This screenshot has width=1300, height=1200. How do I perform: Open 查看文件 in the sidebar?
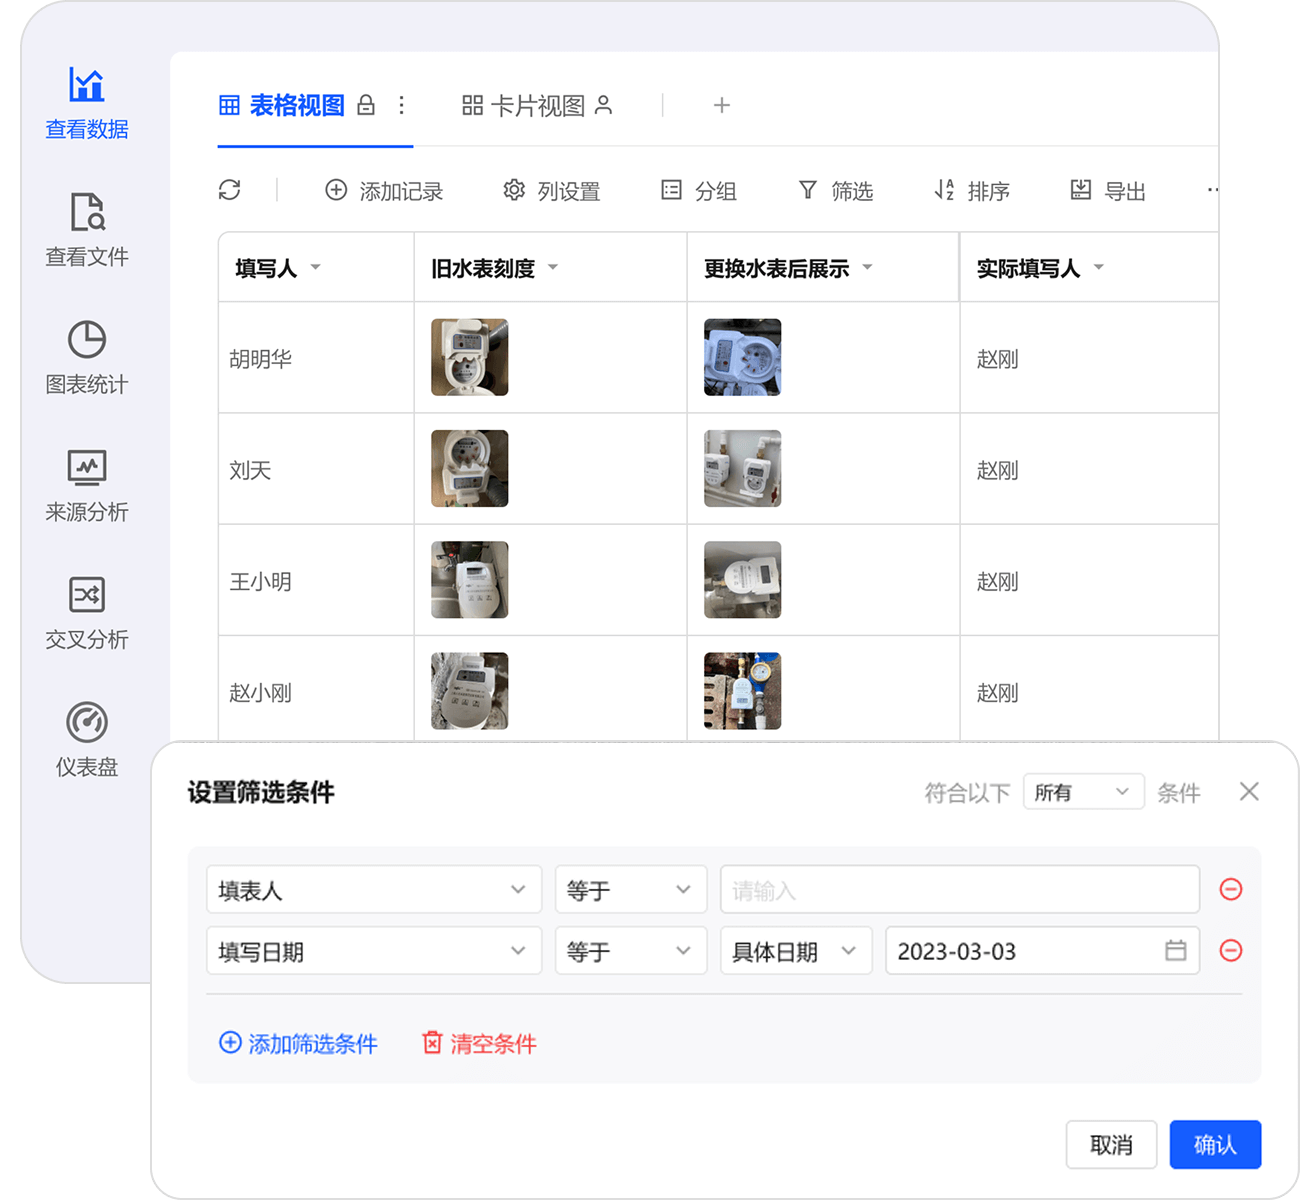click(87, 212)
